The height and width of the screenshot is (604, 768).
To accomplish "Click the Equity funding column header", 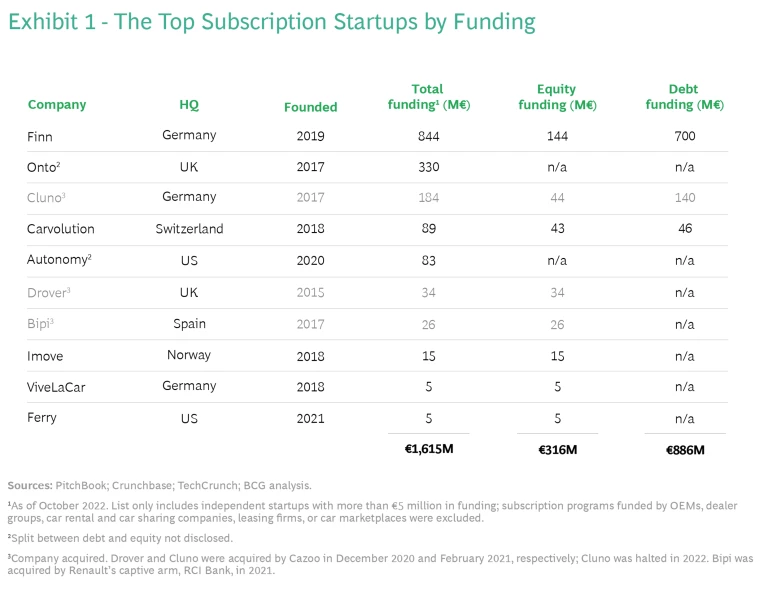I will click(x=557, y=97).
